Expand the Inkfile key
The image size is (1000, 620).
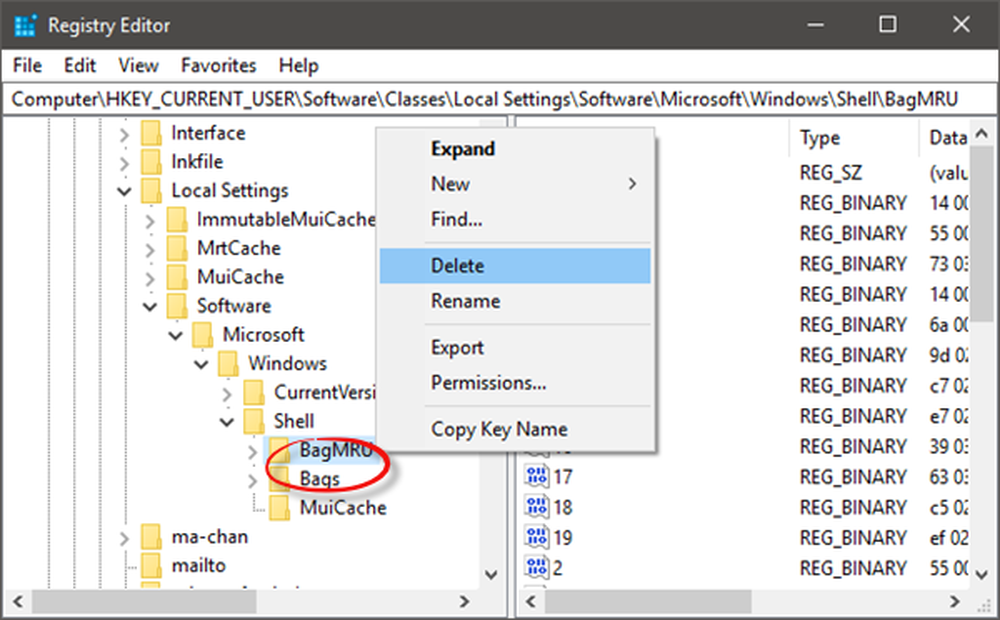click(124, 163)
